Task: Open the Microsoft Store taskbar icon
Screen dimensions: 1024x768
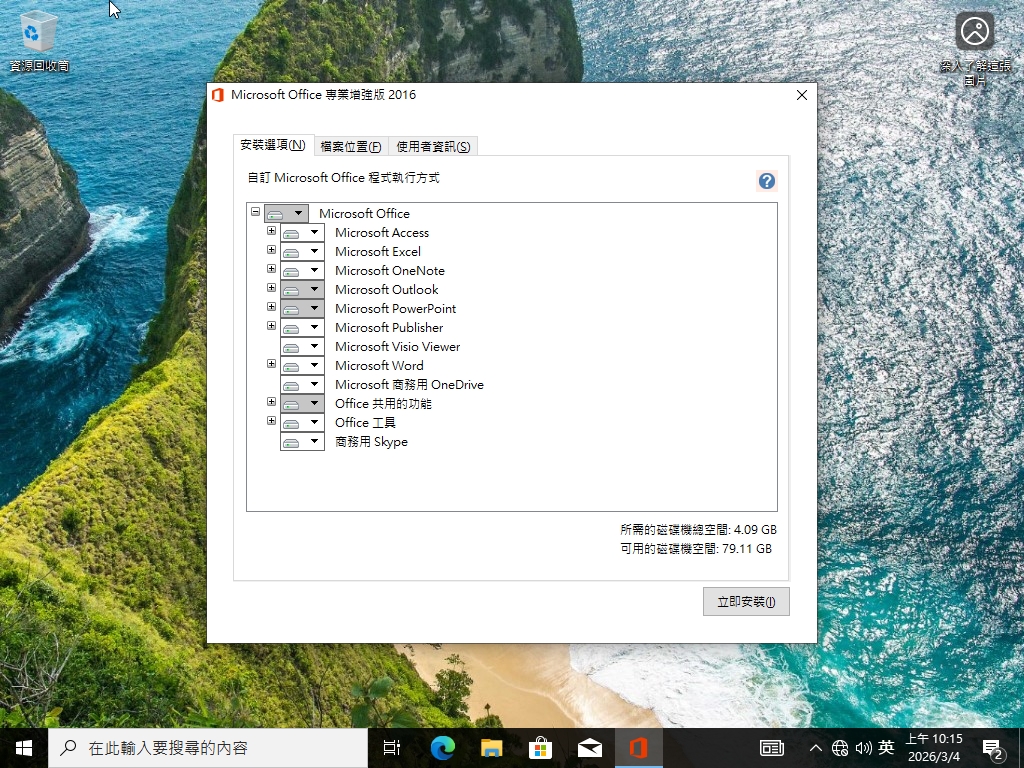Action: [540, 747]
